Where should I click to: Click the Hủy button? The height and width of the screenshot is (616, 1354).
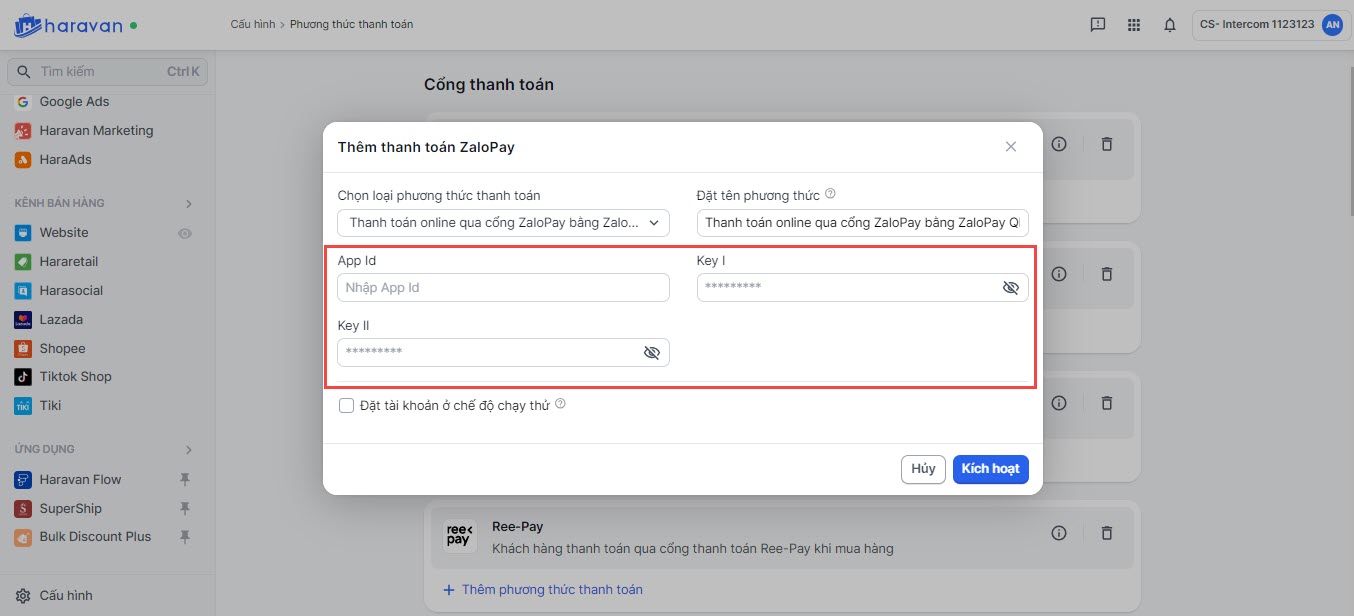[x=922, y=469]
